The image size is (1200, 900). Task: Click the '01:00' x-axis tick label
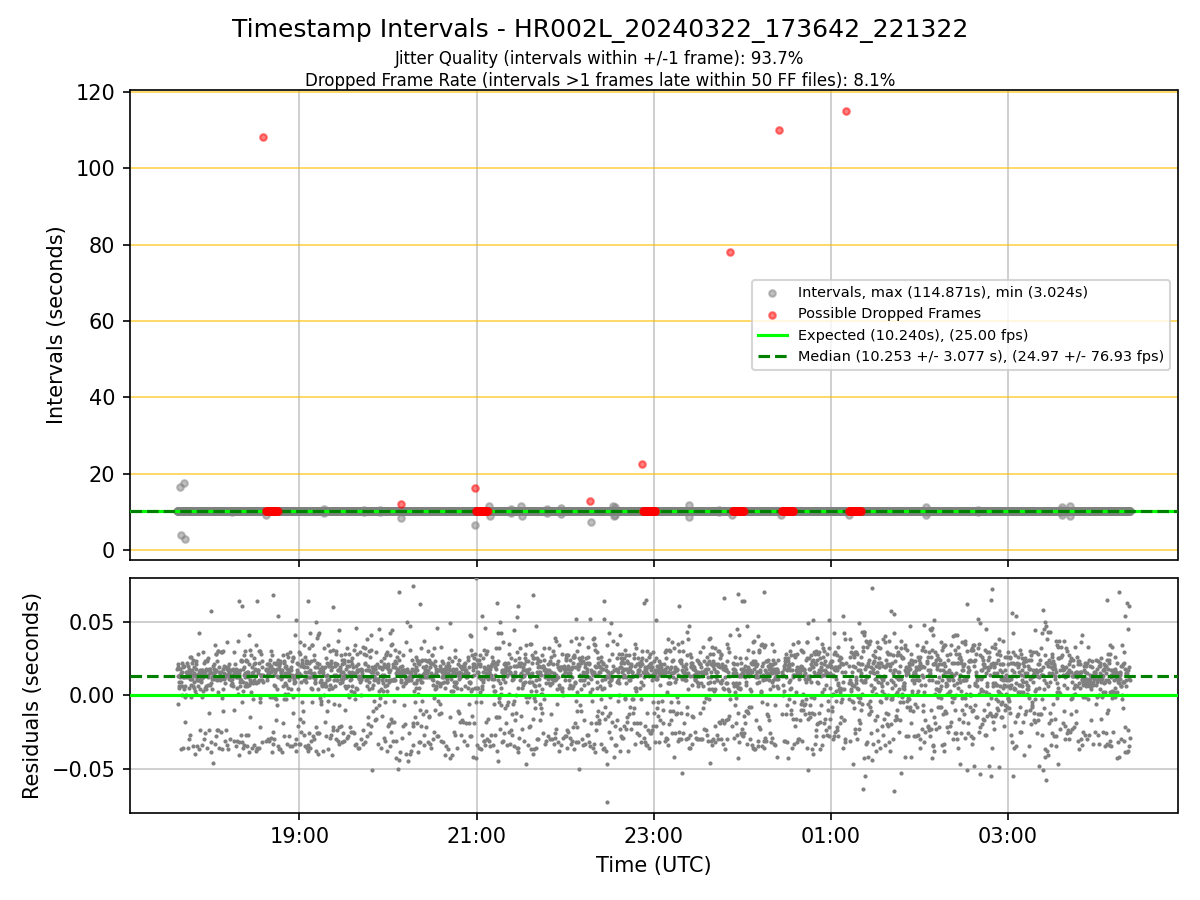pos(830,835)
